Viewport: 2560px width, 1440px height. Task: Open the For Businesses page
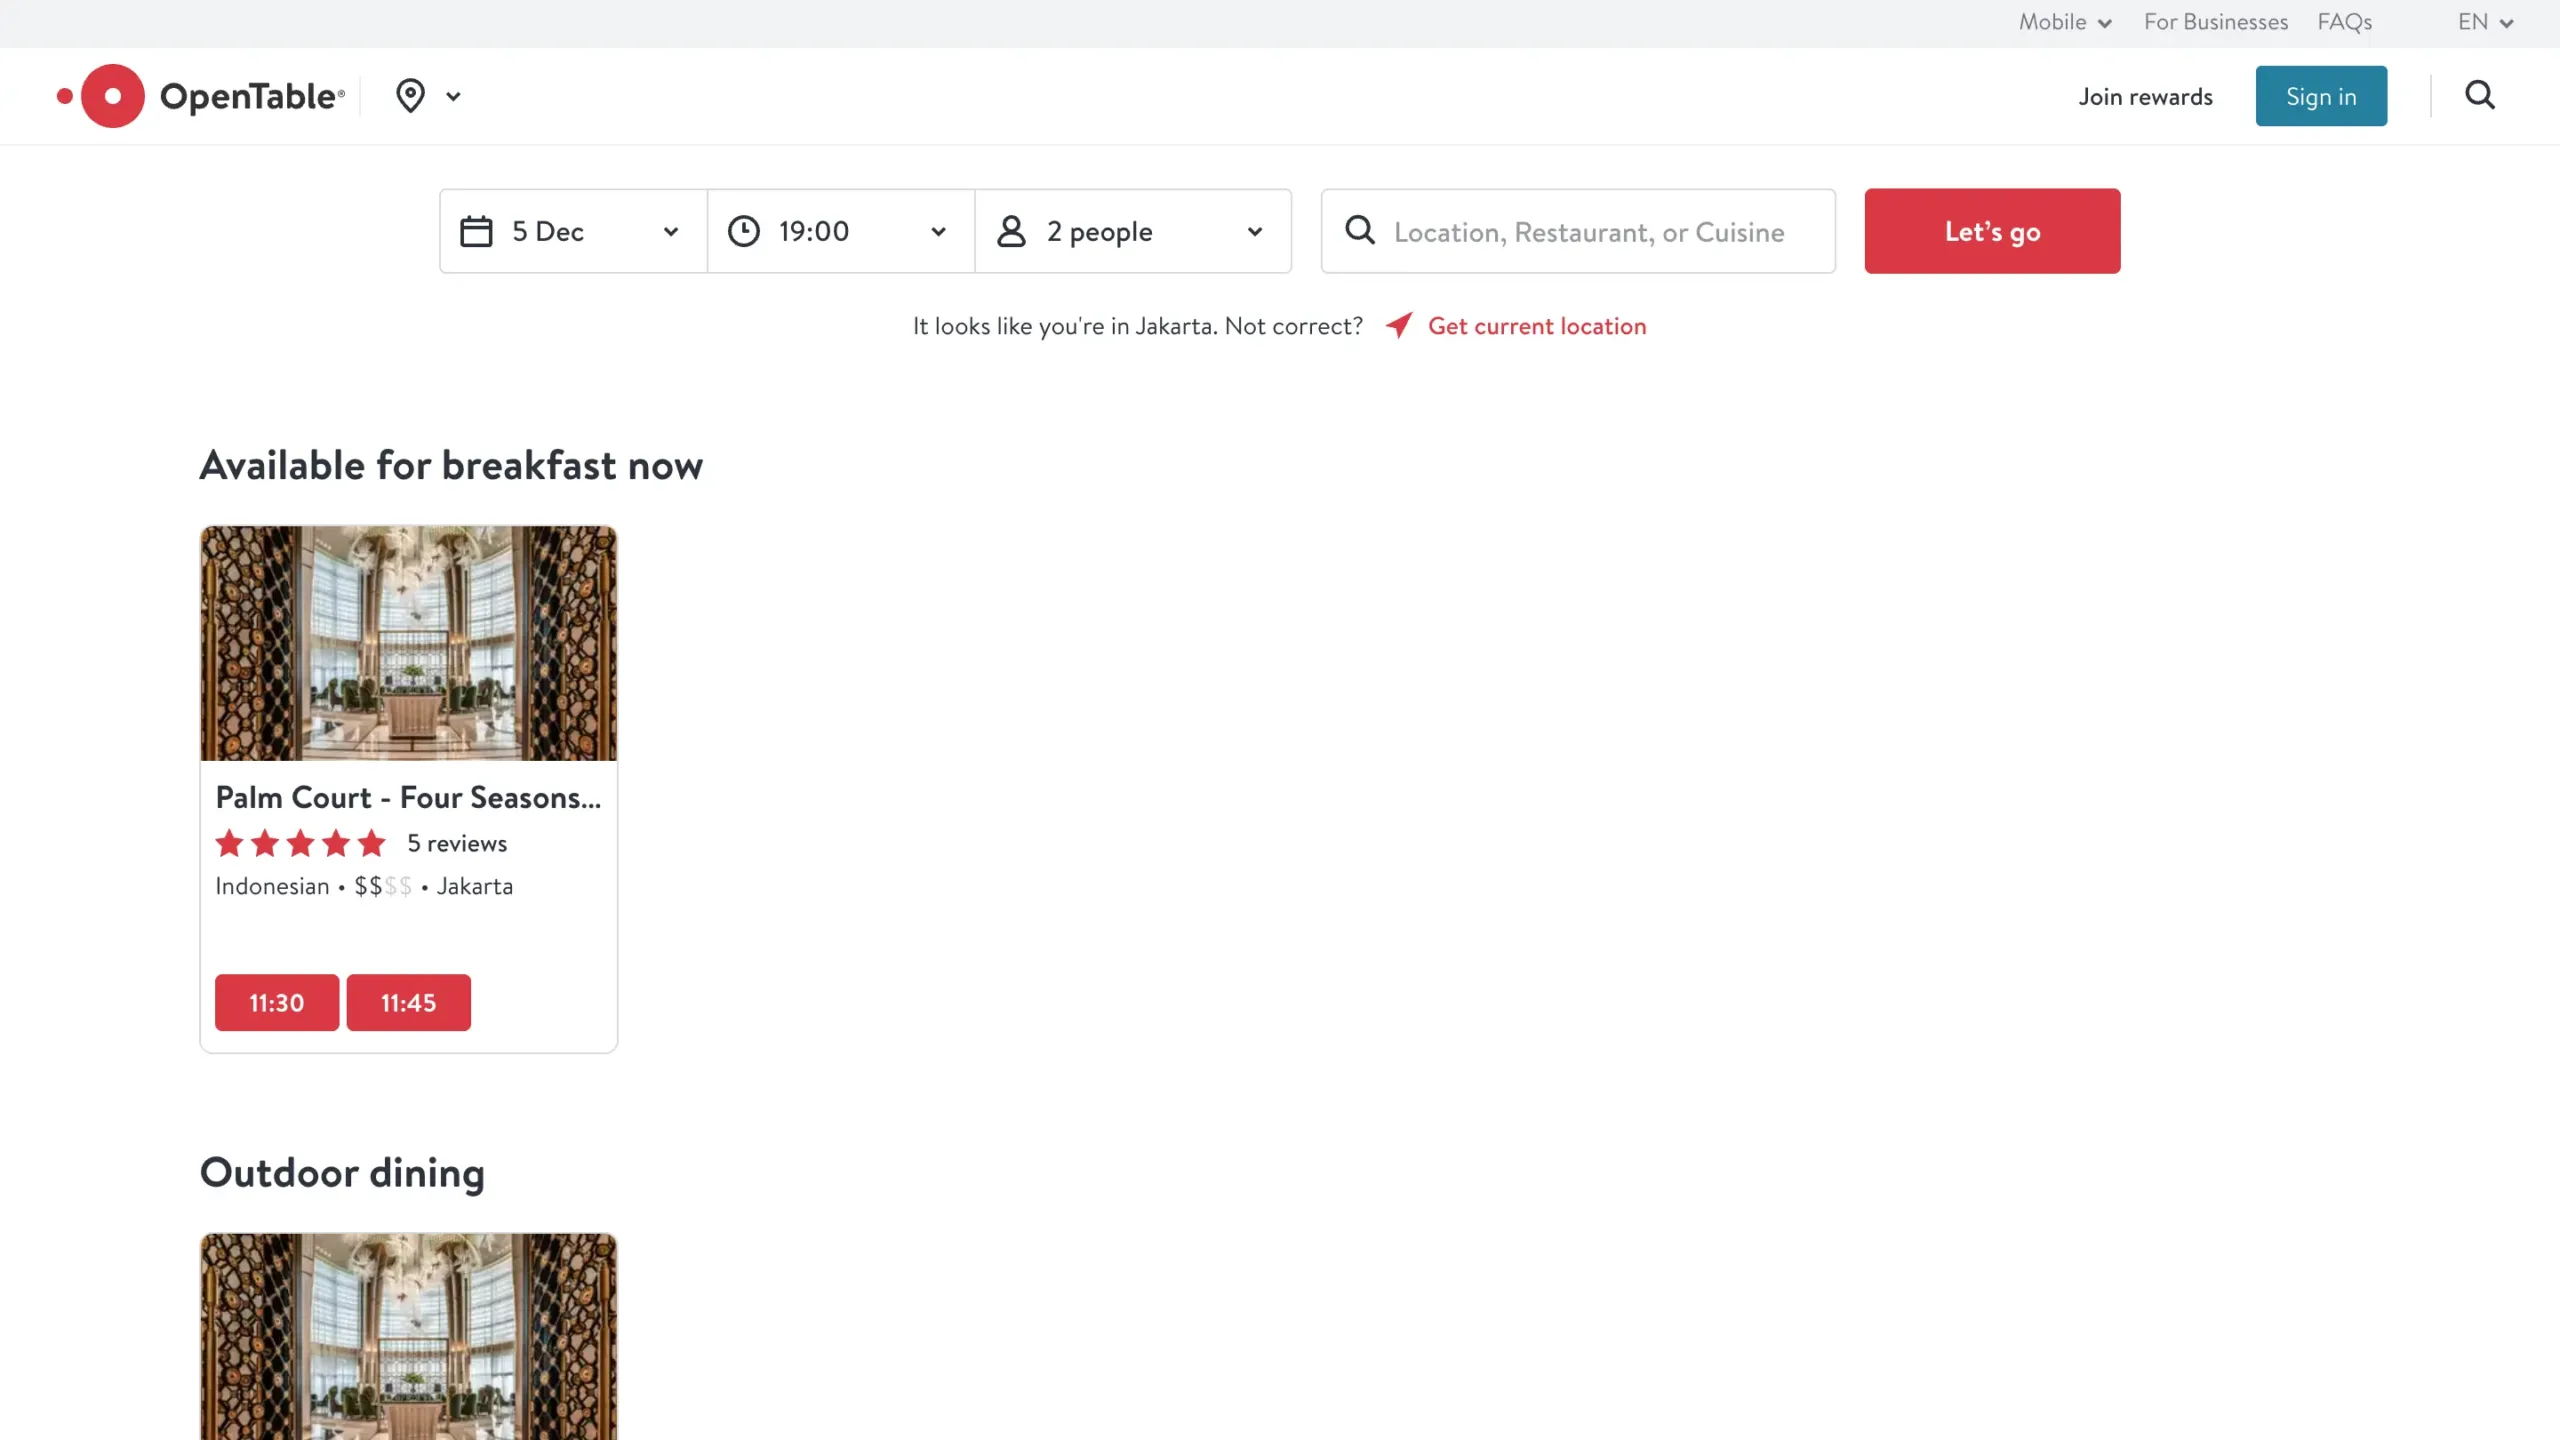click(x=2215, y=21)
